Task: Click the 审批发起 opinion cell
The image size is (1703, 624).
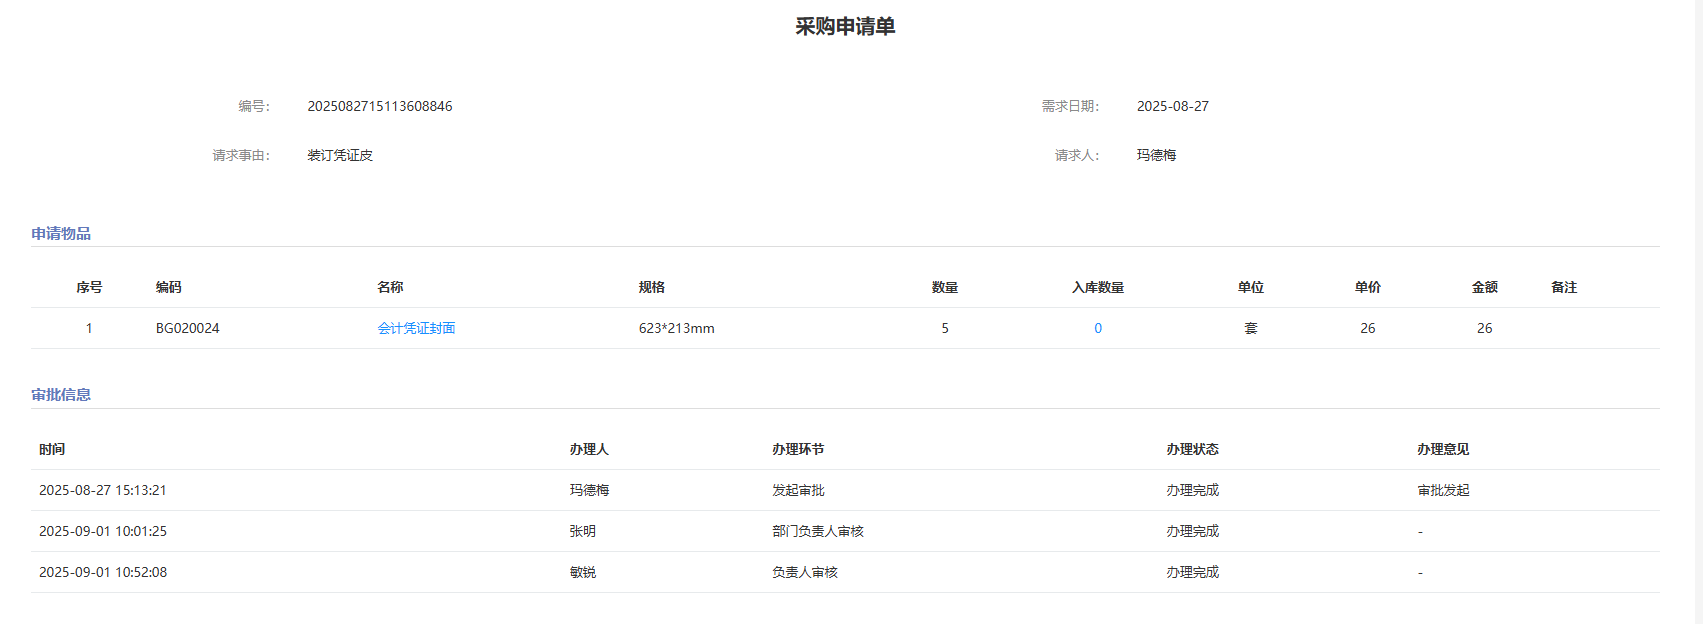Action: coord(1443,490)
